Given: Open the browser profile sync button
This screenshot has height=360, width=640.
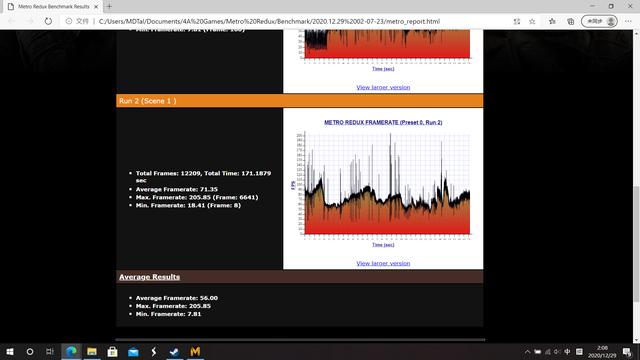Looking at the screenshot, I should 599,21.
